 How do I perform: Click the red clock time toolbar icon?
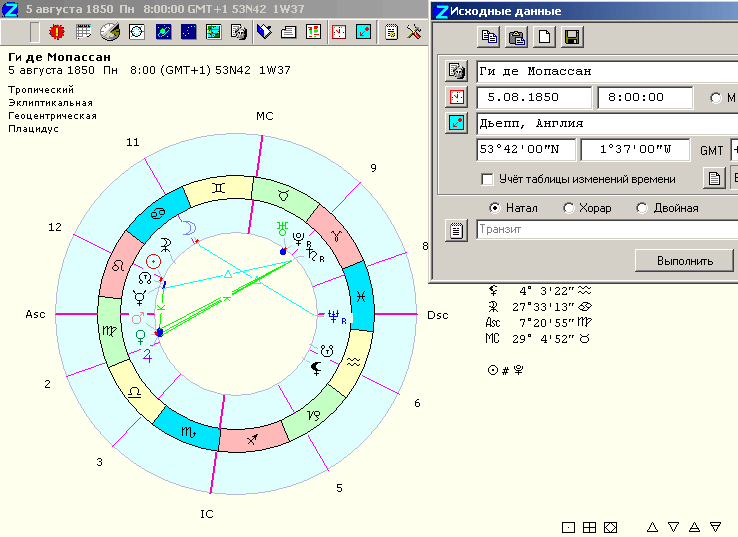[338, 32]
